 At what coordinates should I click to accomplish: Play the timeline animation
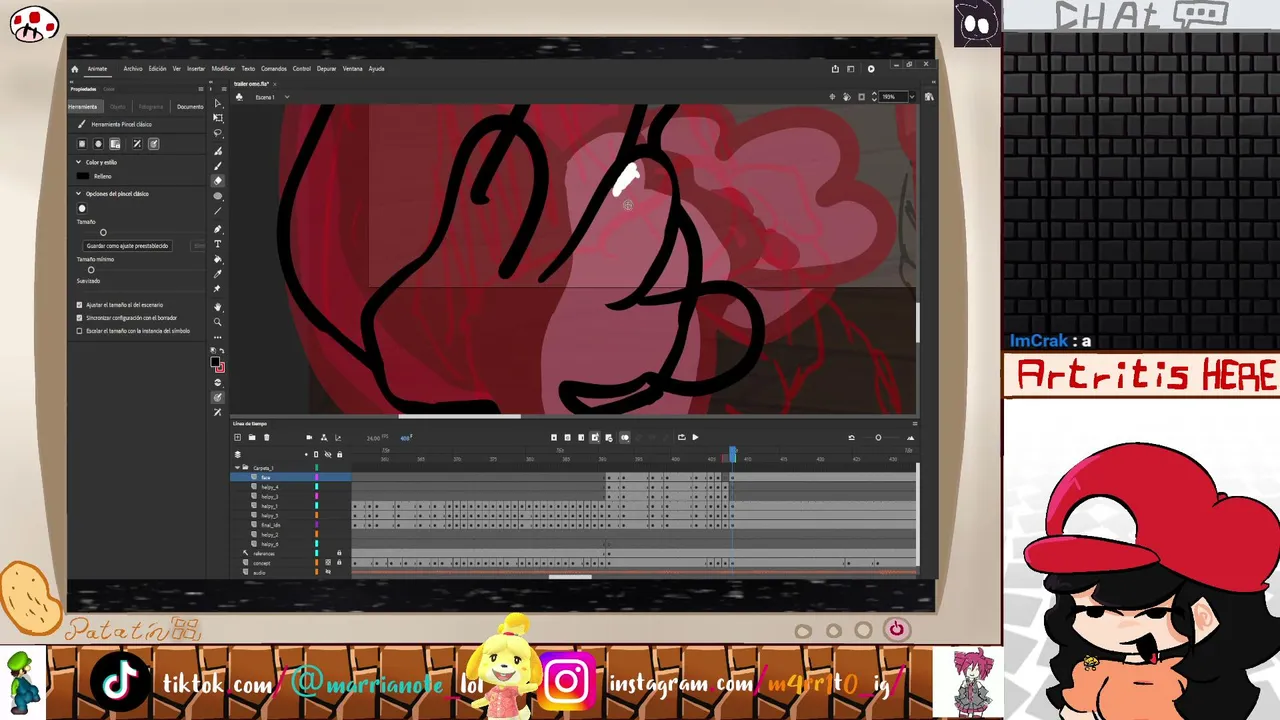[x=695, y=437]
